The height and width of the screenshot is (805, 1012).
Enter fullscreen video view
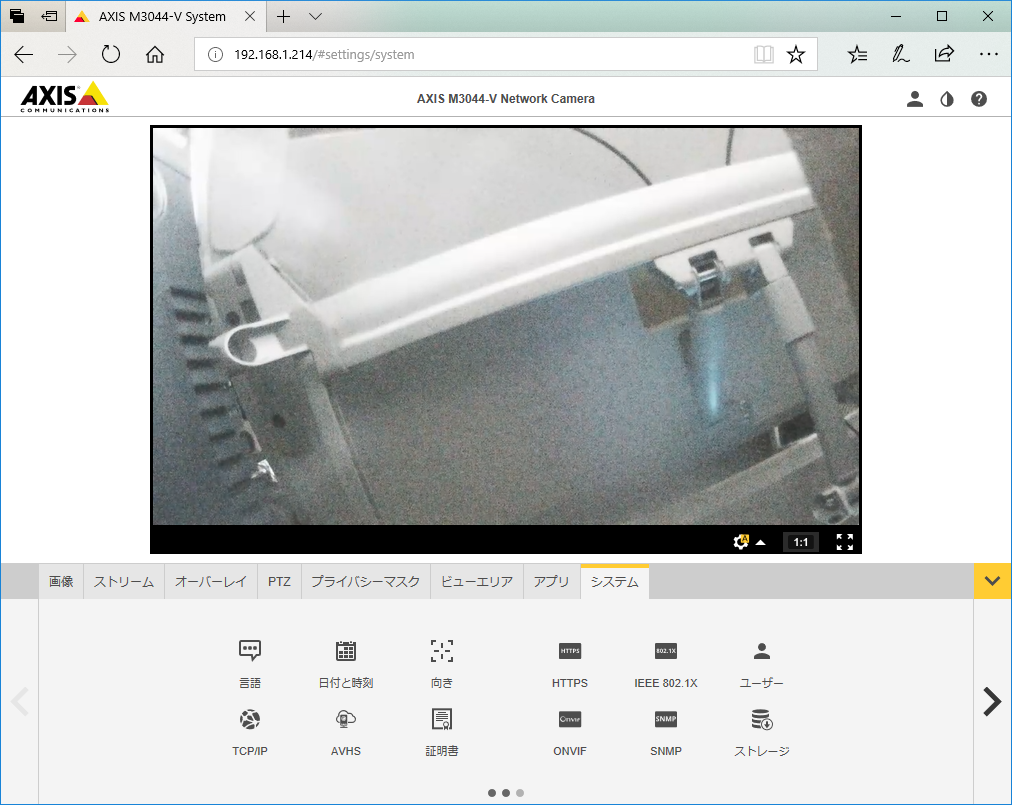pyautogui.click(x=844, y=542)
